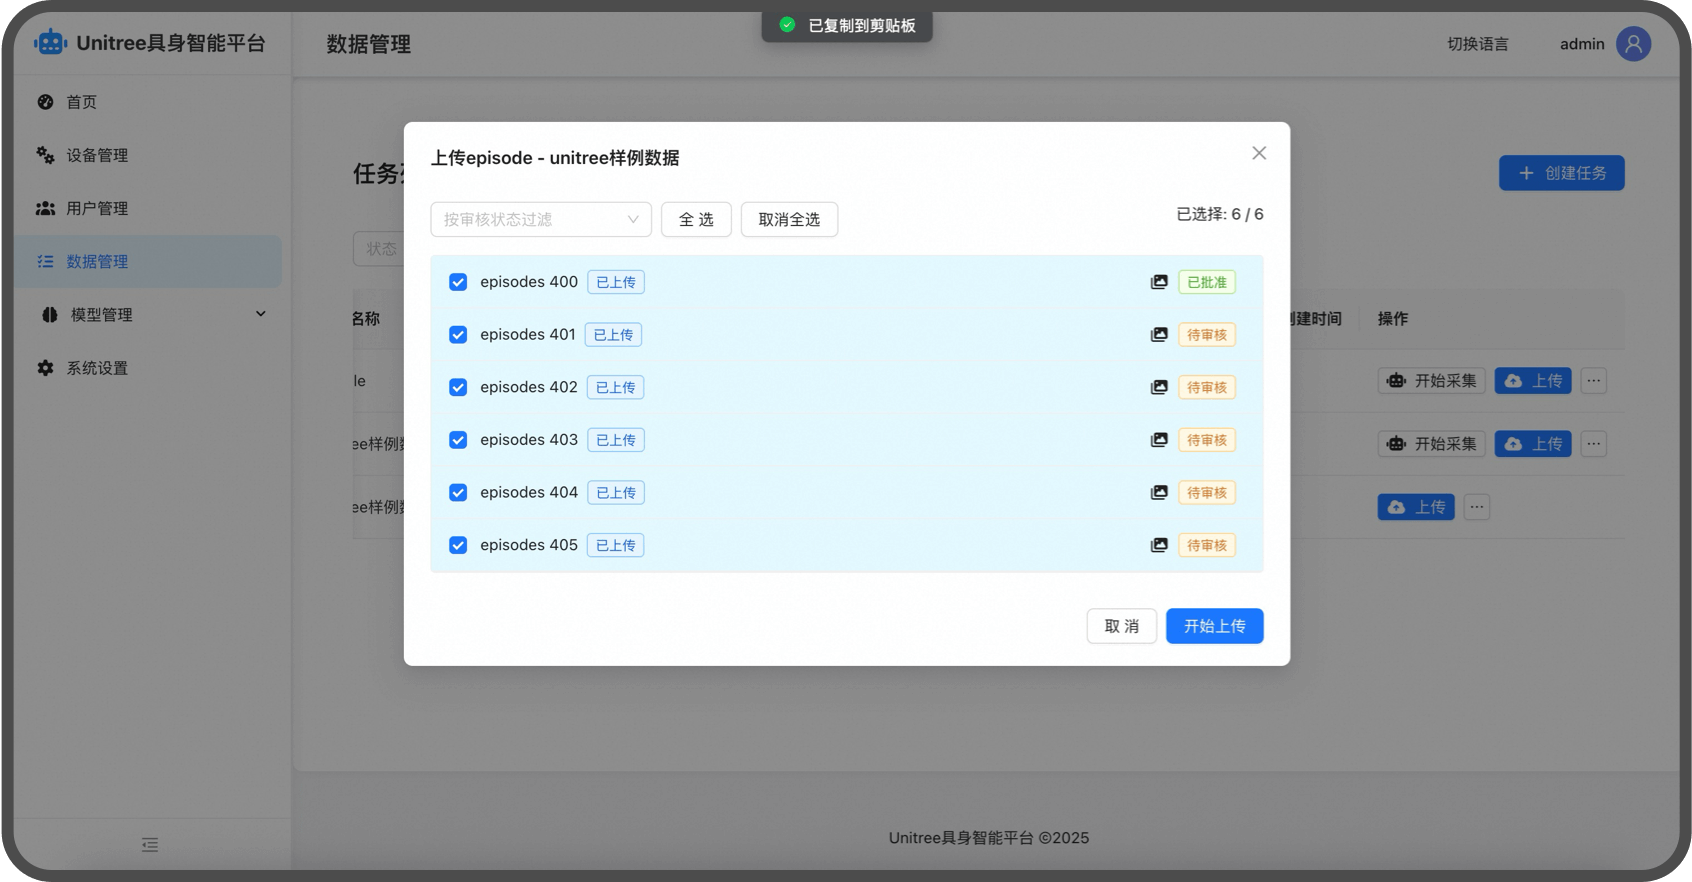Image resolution: width=1692 pixels, height=882 pixels.
Task: Uncheck the episodes 400 checkbox
Action: coord(458,282)
